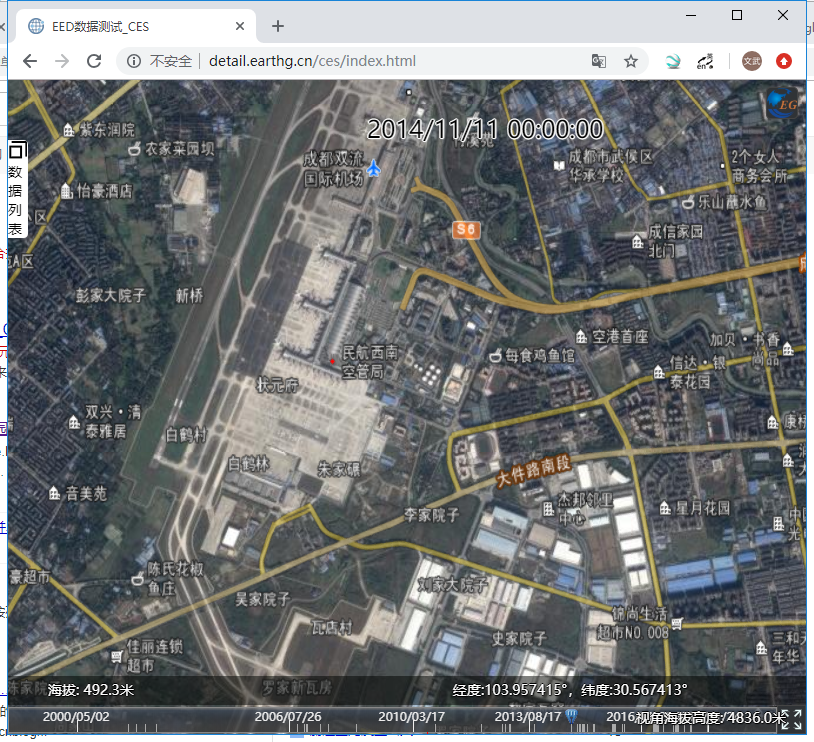Expand the 数据列表 side panel
This screenshot has height=742, width=814.
pos(16,190)
